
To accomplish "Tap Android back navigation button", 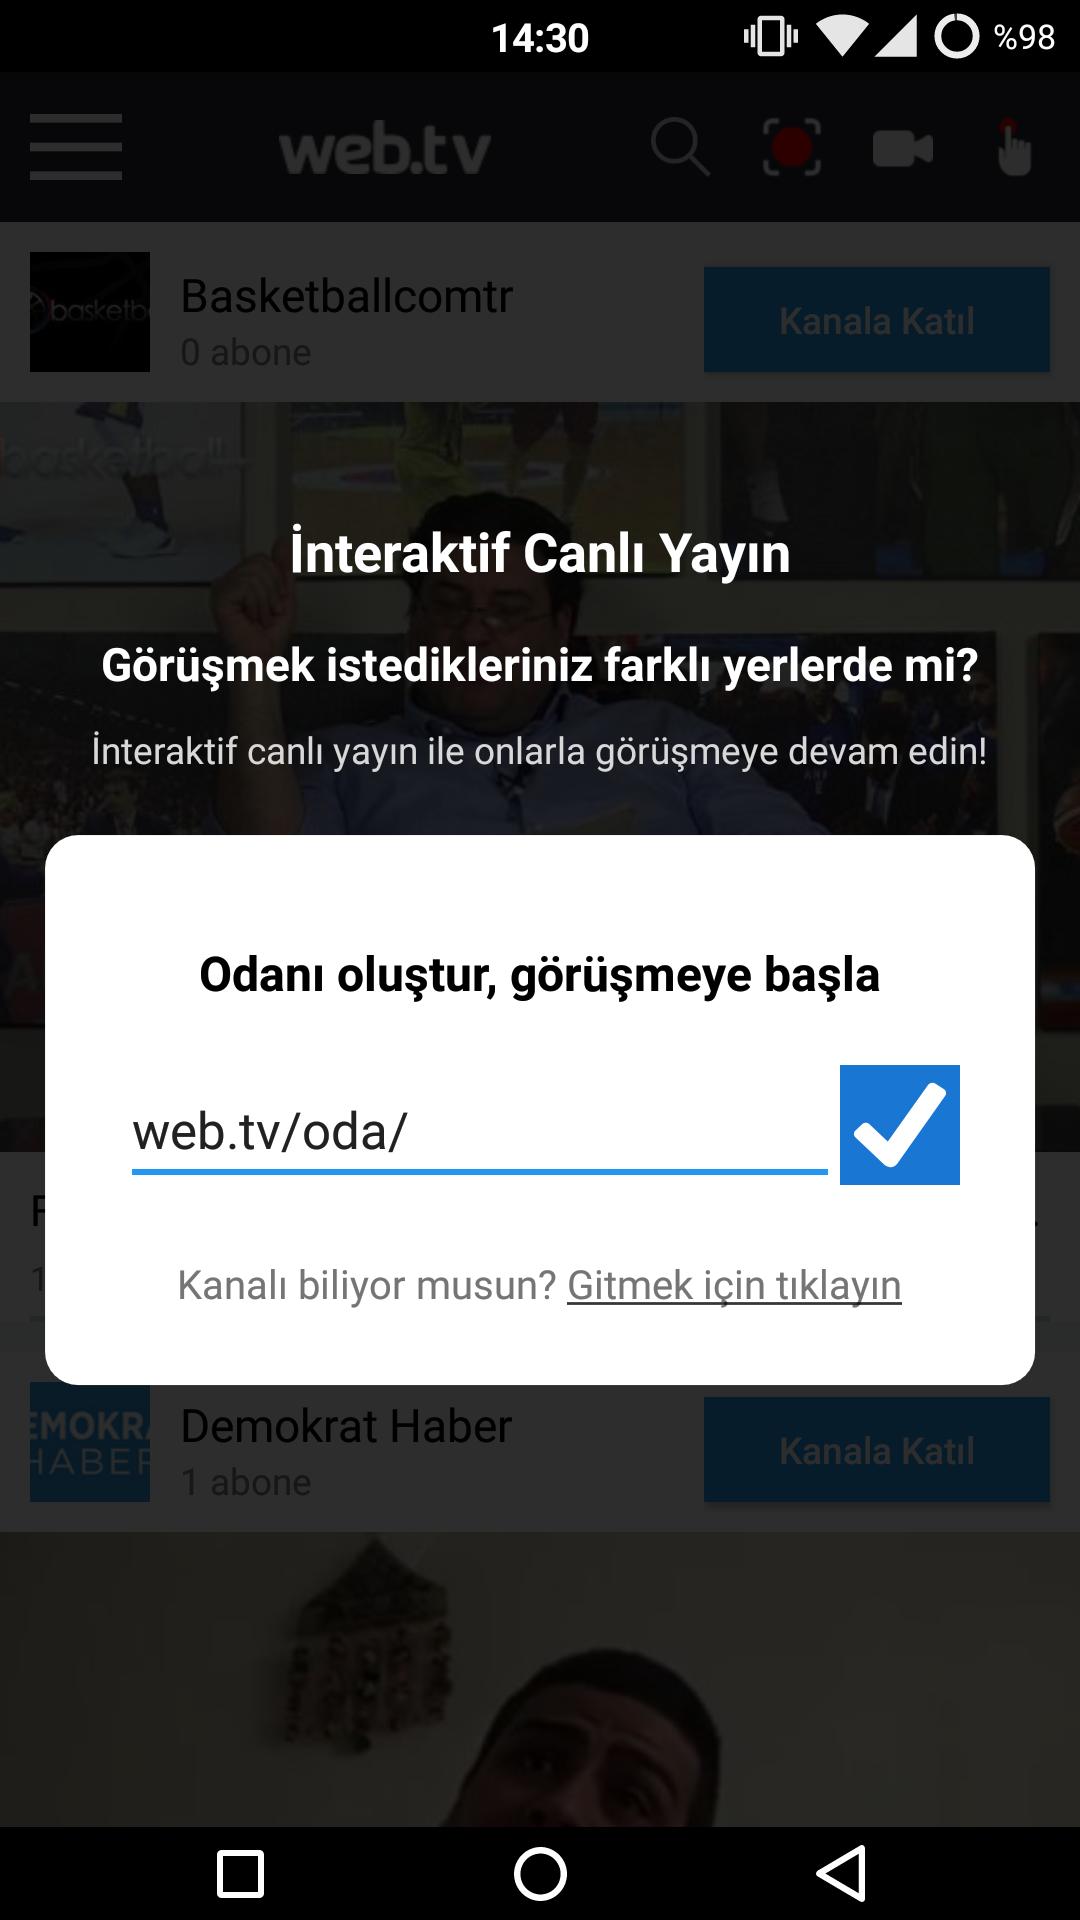I will pos(841,1873).
